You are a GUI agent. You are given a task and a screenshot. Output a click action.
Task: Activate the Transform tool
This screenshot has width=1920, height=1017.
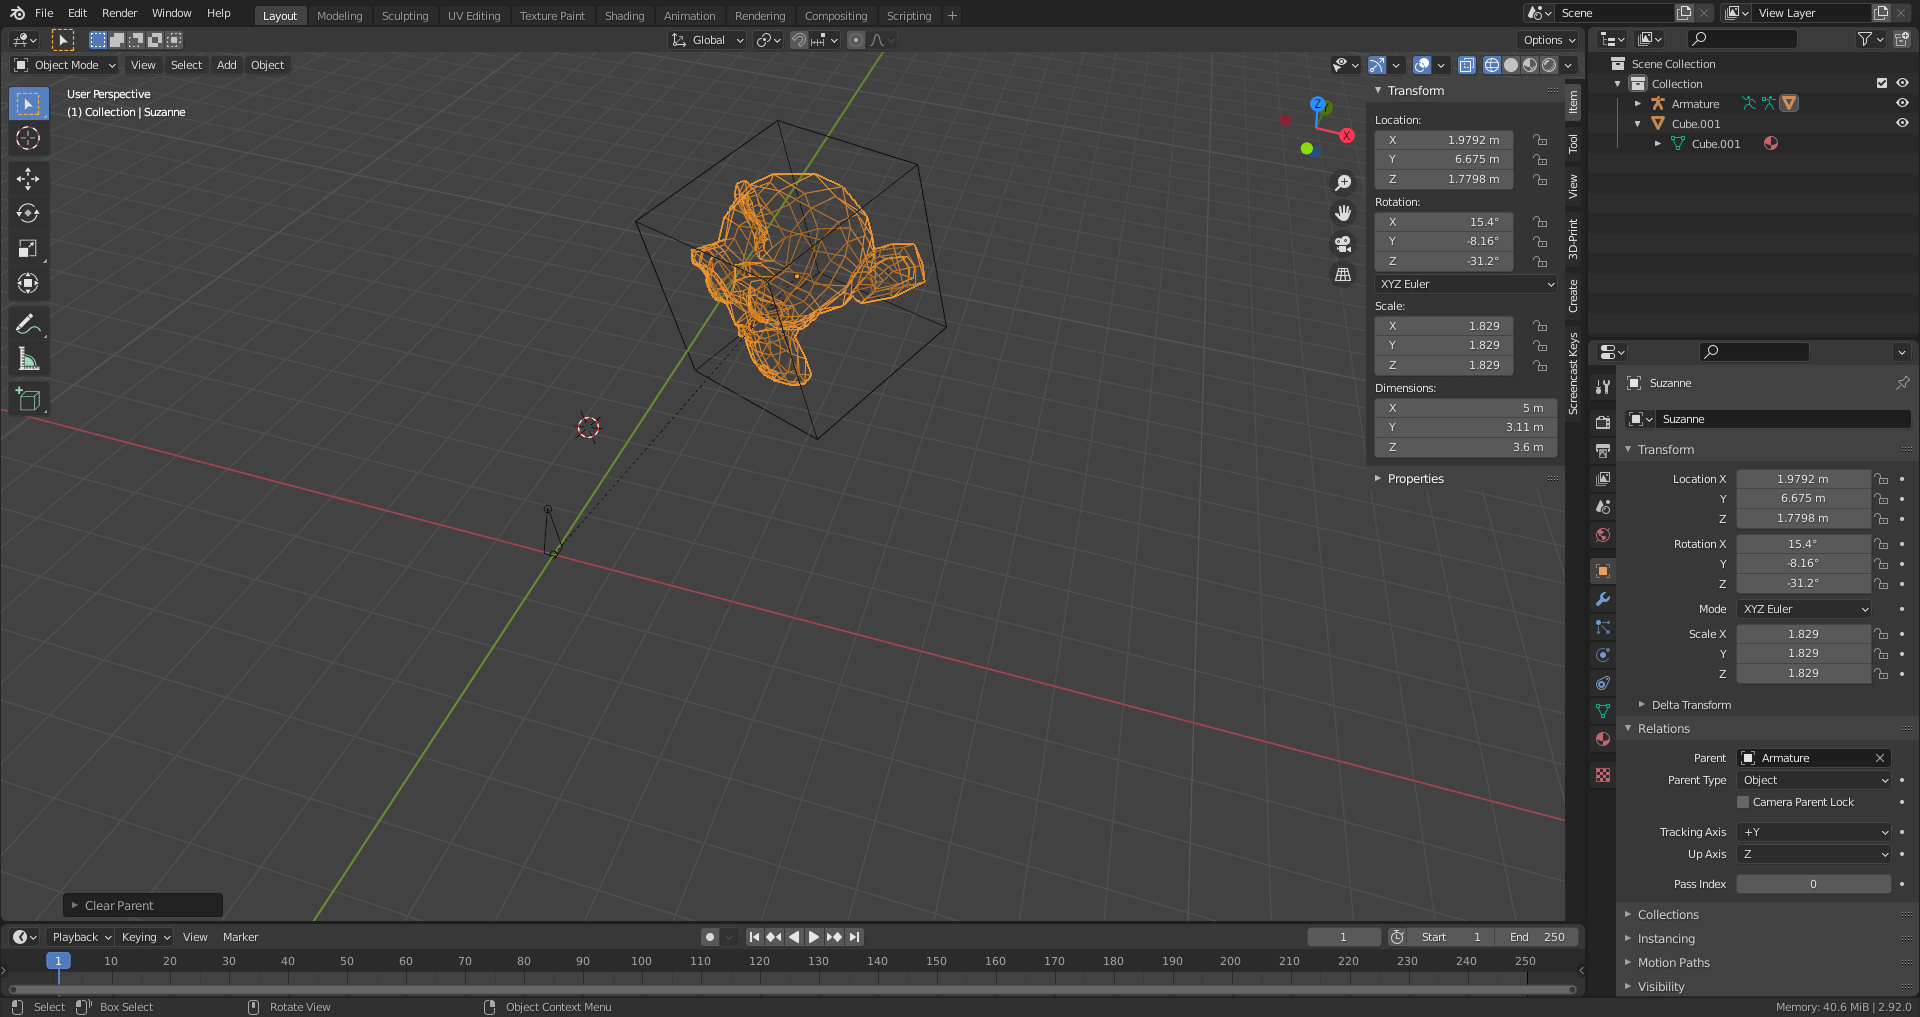coord(28,283)
